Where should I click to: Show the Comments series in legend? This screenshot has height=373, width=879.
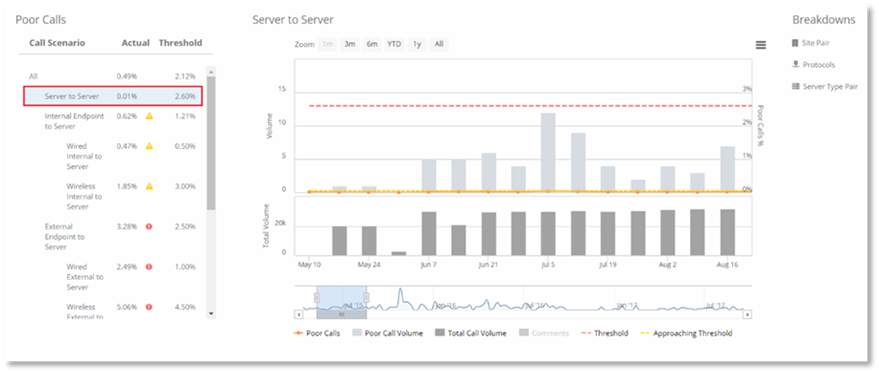point(544,333)
